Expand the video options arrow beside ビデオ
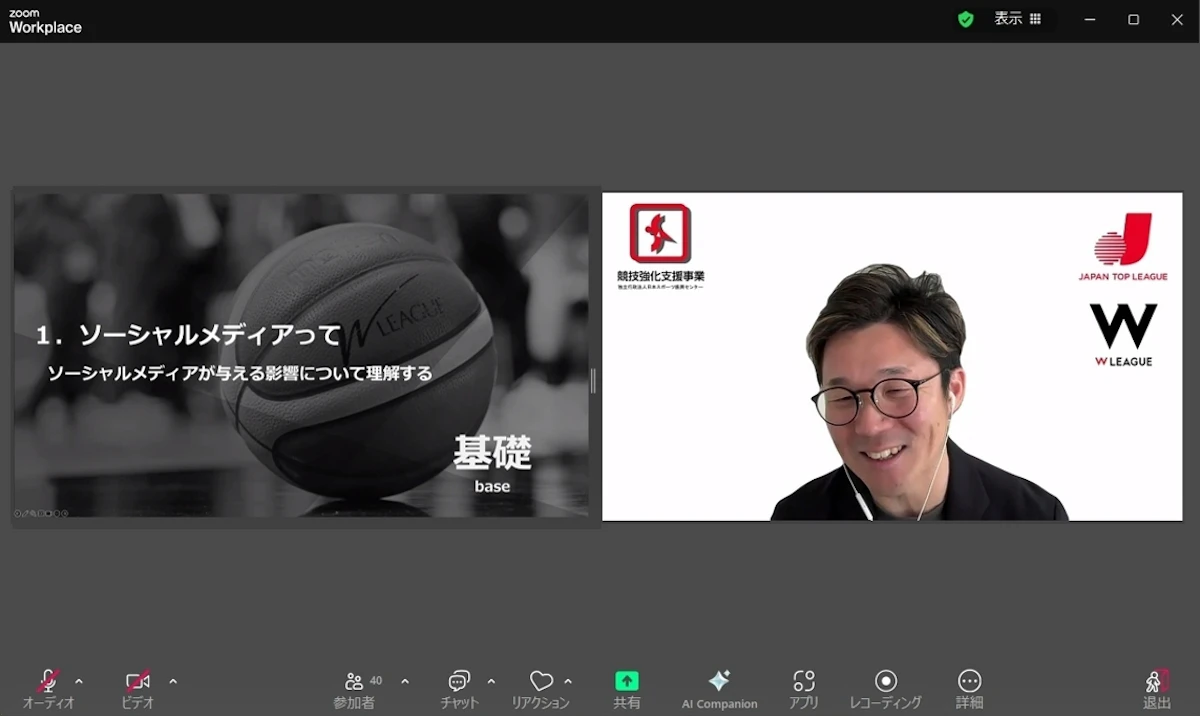The height and width of the screenshot is (716, 1200). [x=173, y=682]
